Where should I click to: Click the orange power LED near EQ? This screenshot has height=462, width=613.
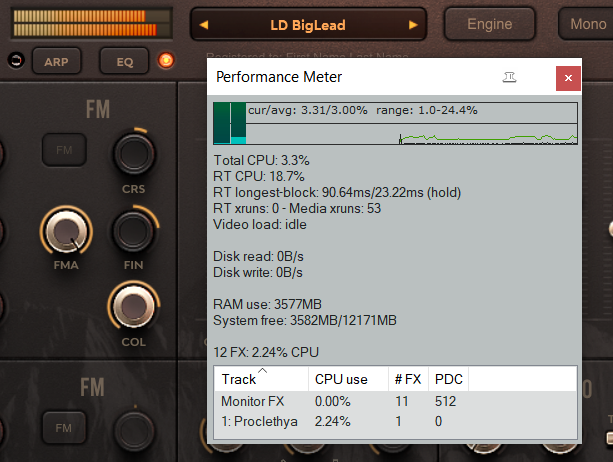(166, 60)
